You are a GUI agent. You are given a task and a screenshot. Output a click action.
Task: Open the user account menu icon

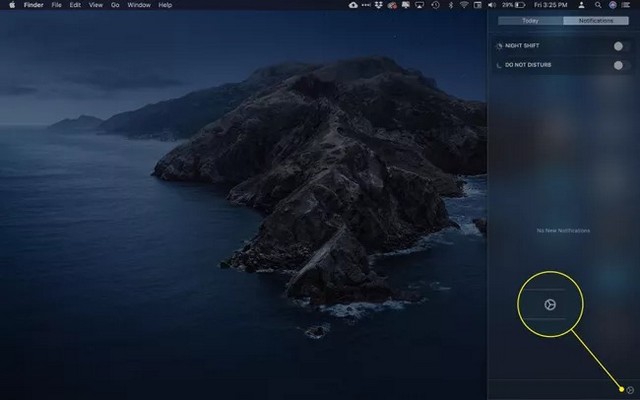coord(582,5)
